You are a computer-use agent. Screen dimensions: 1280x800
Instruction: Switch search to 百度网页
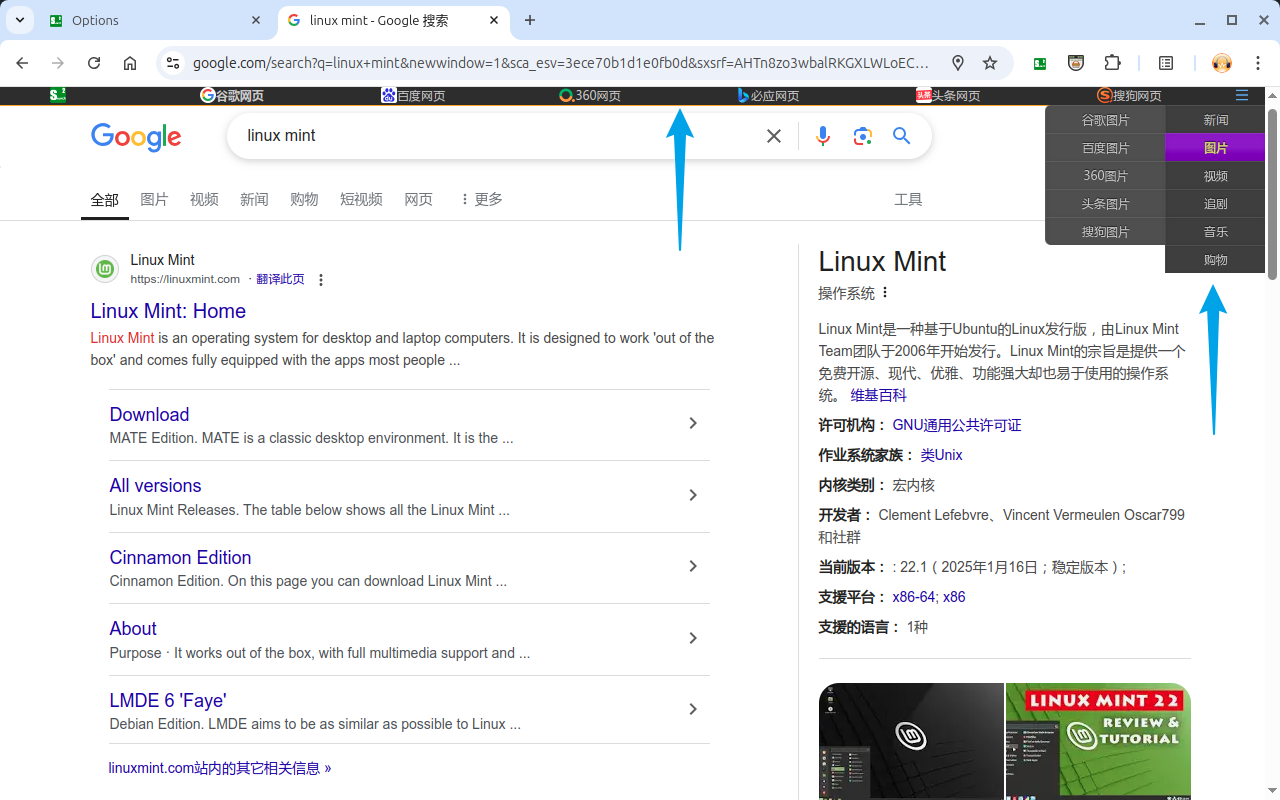click(413, 96)
